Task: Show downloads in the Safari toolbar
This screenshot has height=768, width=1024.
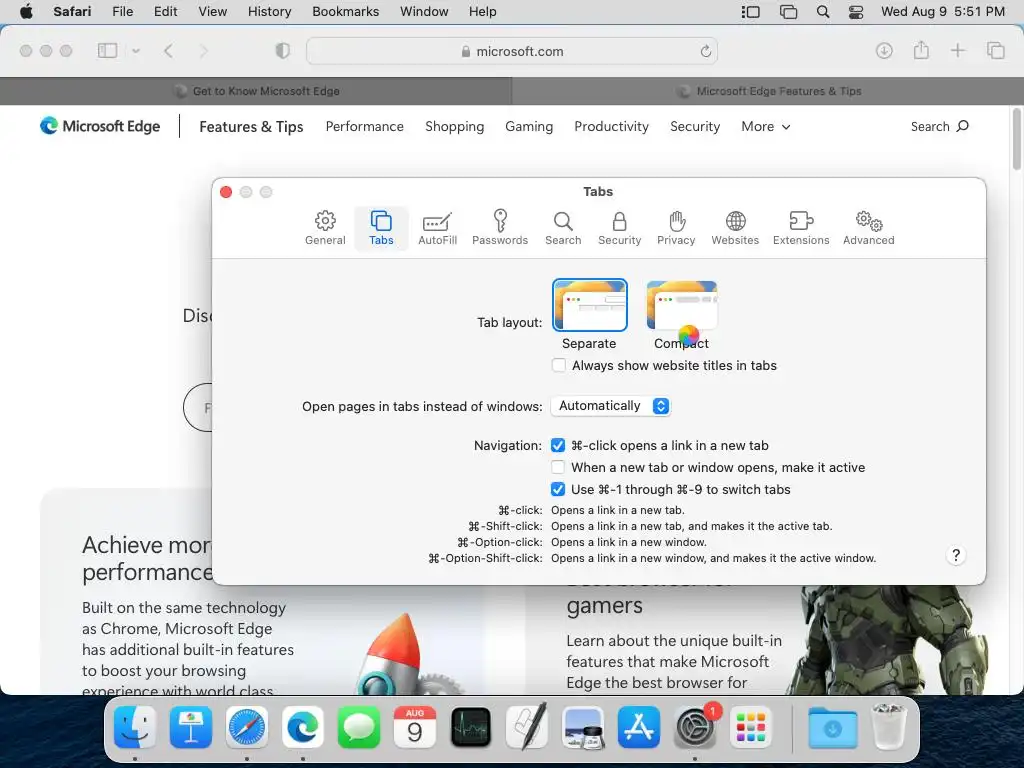Action: click(884, 50)
